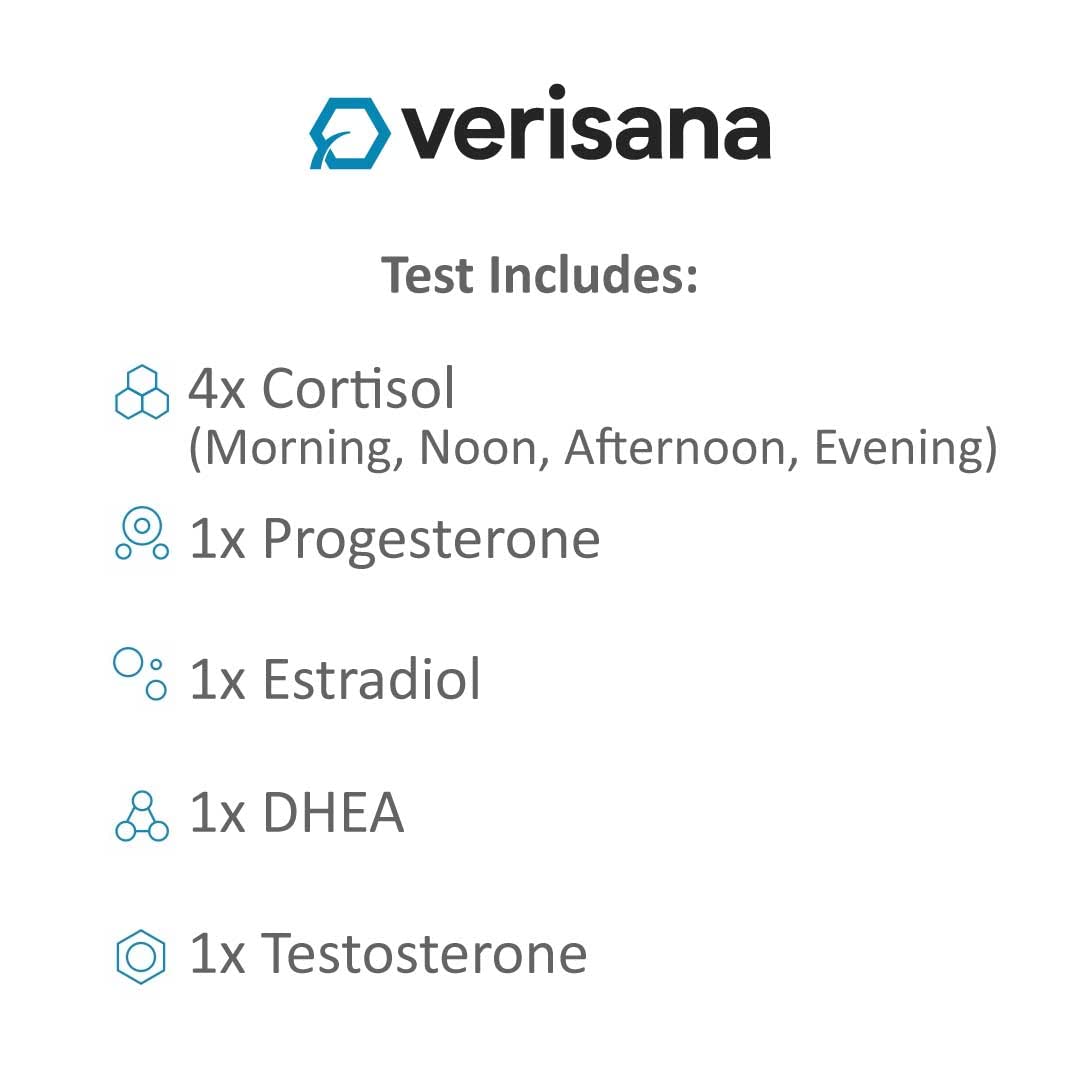The width and height of the screenshot is (1080, 1080).
Task: Click the "Test Includes:" heading
Action: 540,275
